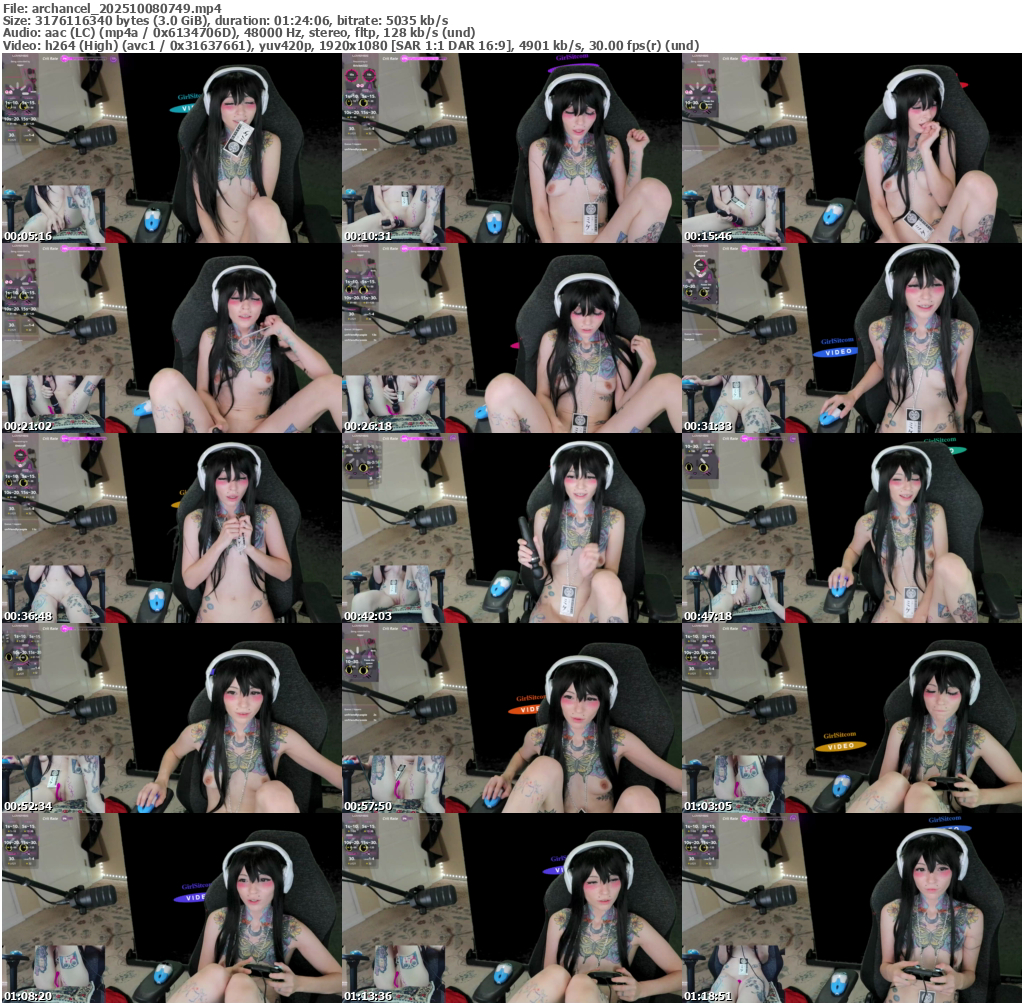The image size is (1024, 1003).
Task: Open the frame stamped 00:15:46
Action: click(x=852, y=148)
